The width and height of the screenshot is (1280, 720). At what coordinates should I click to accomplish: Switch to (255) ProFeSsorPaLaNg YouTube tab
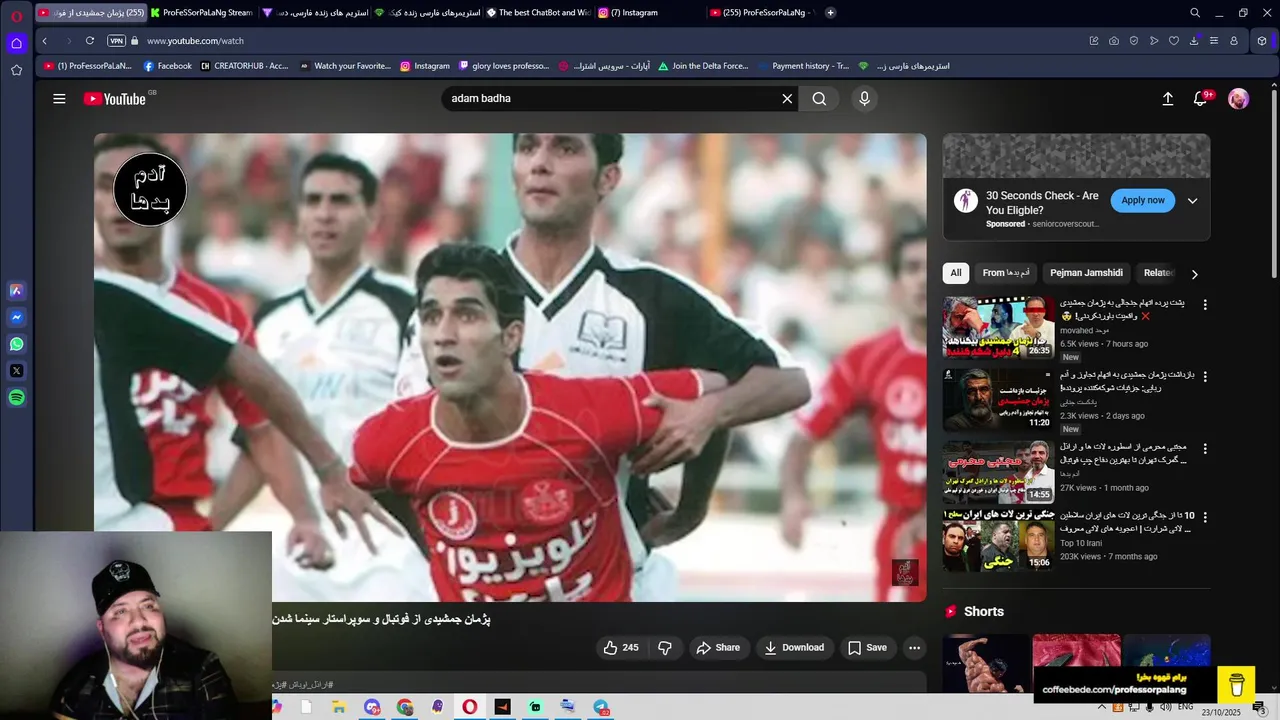[762, 13]
